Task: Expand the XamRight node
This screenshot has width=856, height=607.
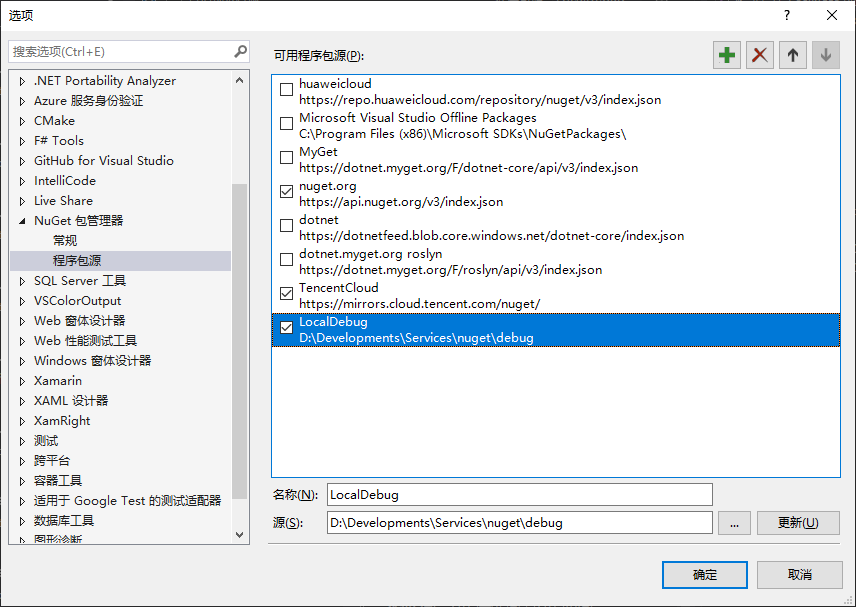Action: tap(22, 421)
